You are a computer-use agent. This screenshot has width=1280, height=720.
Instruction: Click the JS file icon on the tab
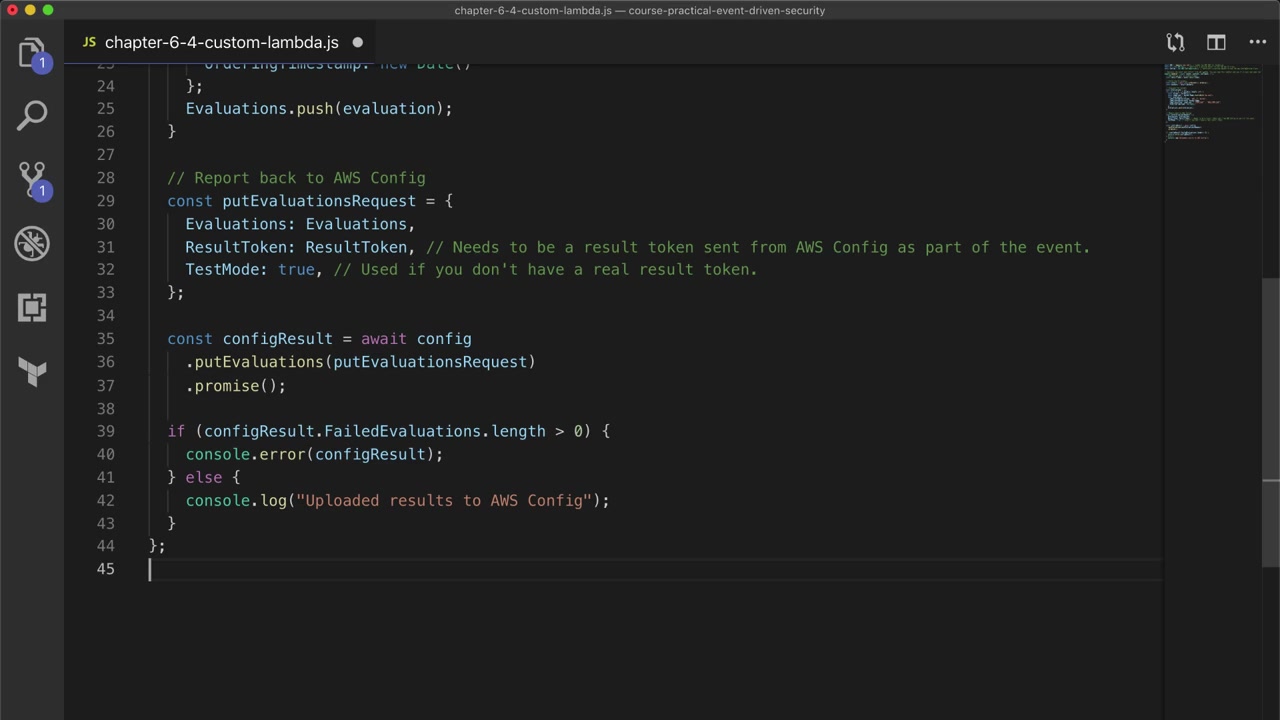point(89,42)
